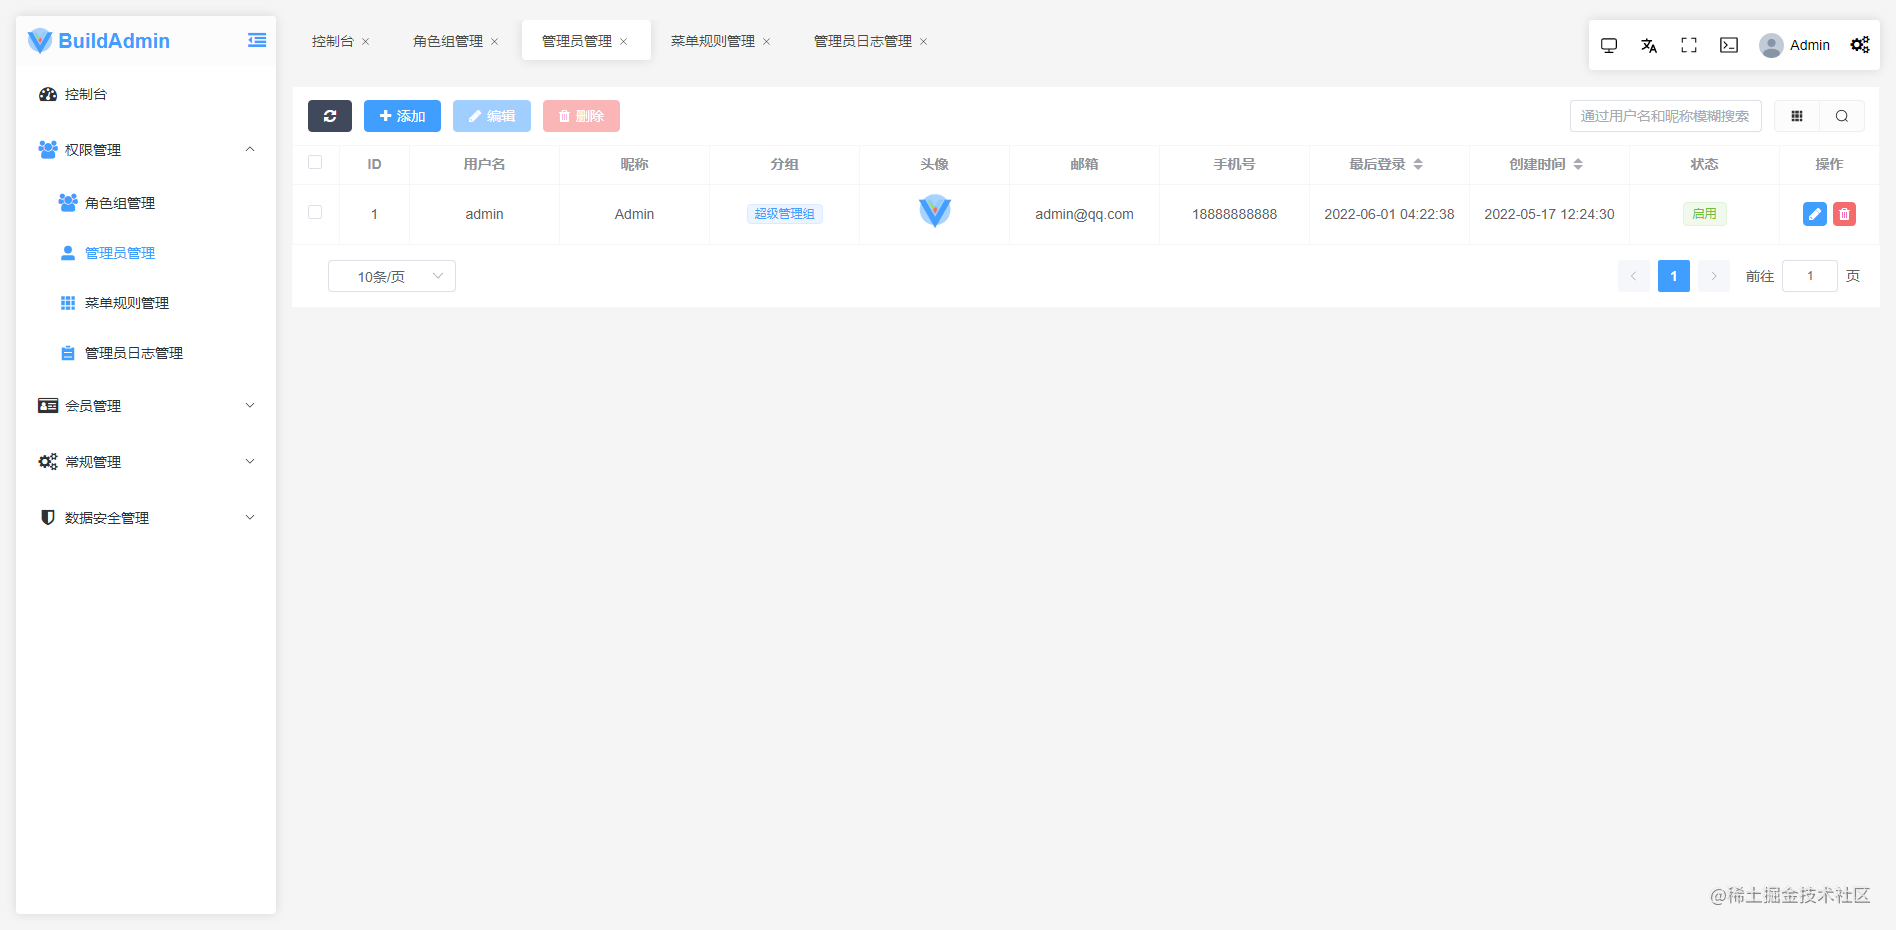Open the language translation switcher

click(1649, 45)
